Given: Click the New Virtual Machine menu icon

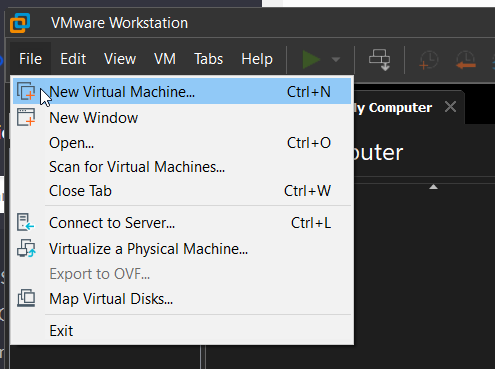Looking at the screenshot, I should point(26,91).
